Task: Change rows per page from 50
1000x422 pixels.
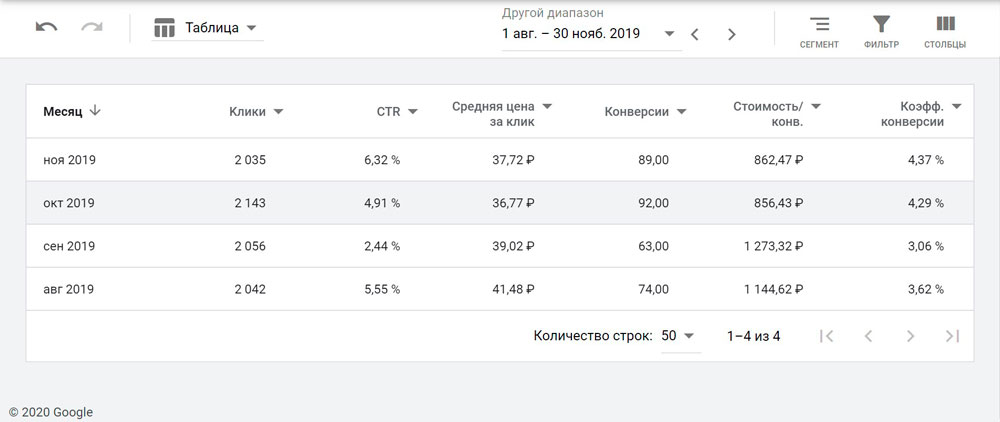Action: tap(679, 336)
